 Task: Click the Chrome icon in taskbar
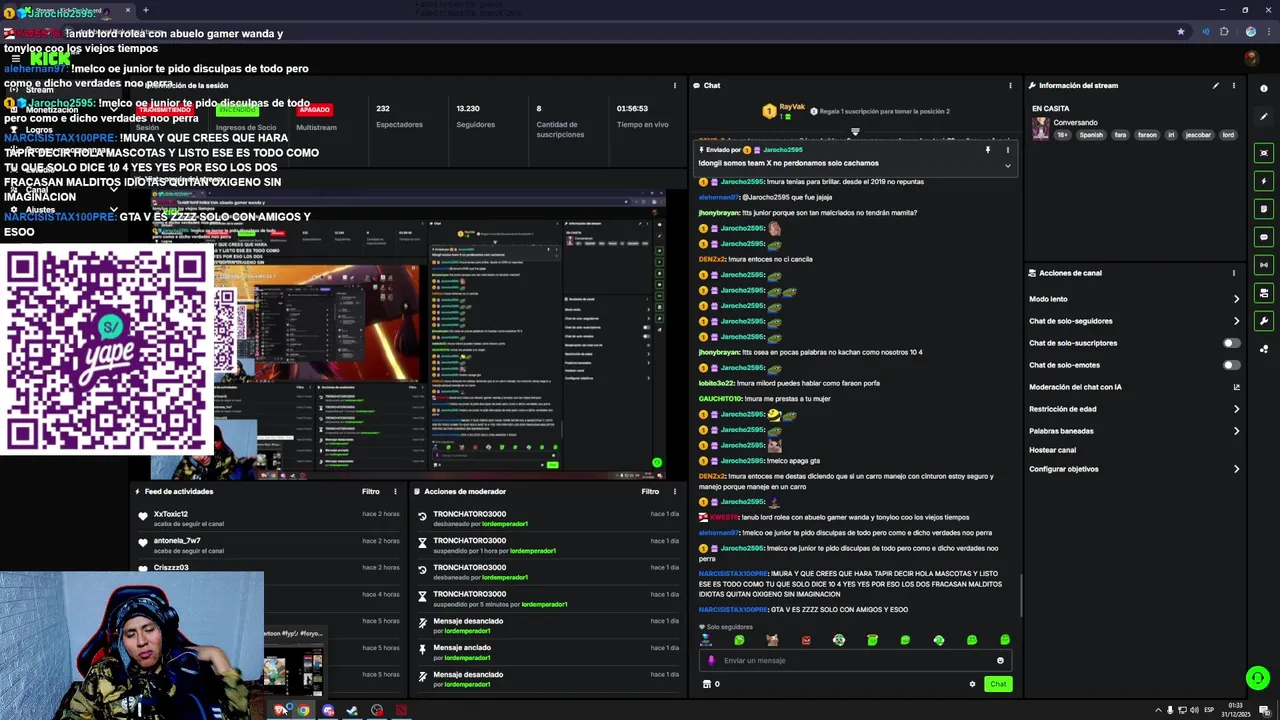point(303,711)
